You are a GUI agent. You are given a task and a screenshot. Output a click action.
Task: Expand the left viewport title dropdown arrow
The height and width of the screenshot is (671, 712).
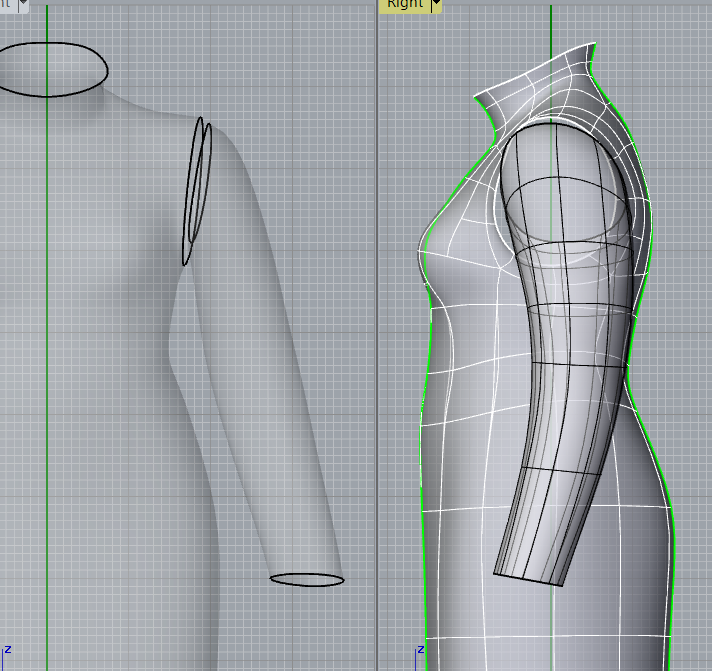[x=23, y=4]
